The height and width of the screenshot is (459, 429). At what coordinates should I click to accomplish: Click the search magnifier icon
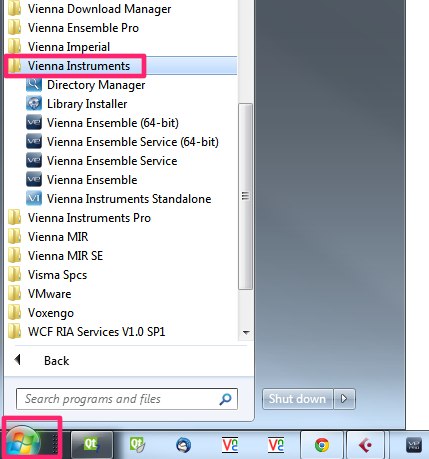(x=225, y=399)
